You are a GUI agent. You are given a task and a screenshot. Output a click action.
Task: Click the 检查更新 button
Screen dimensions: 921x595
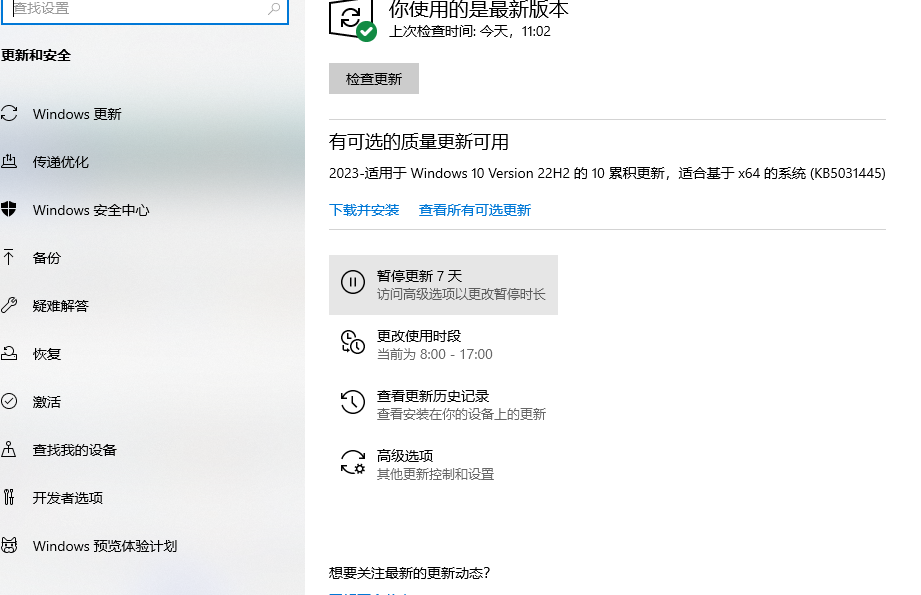tap(374, 79)
